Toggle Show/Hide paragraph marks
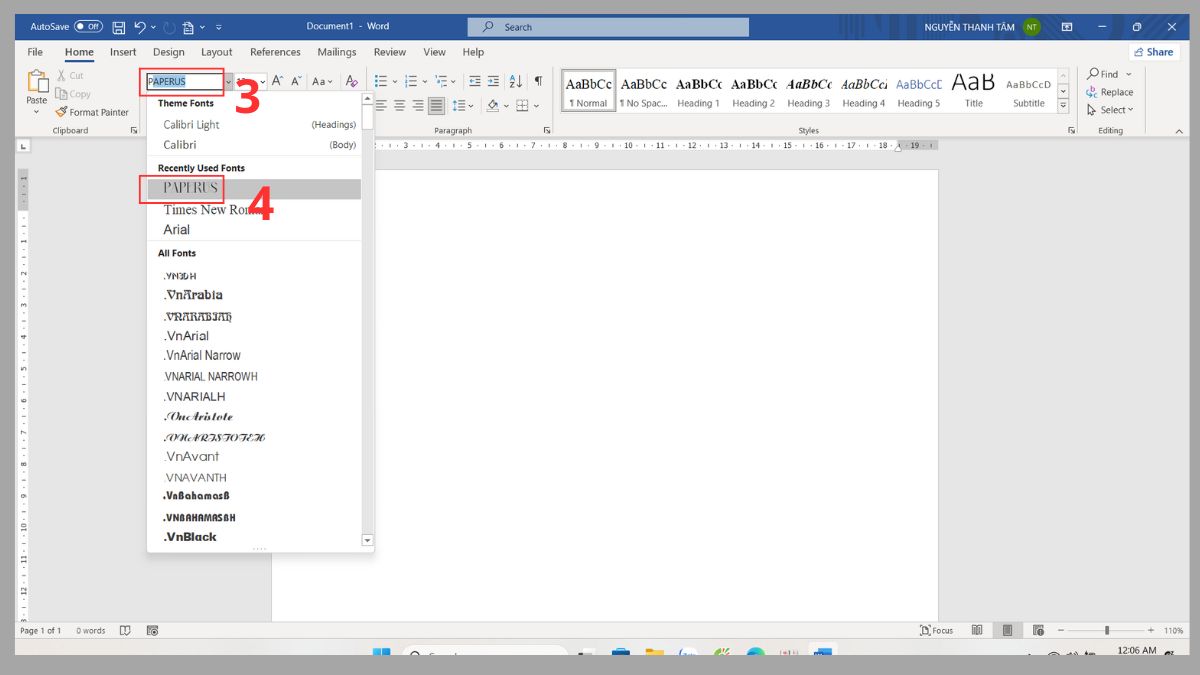Viewport: 1200px width, 675px height. (538, 82)
